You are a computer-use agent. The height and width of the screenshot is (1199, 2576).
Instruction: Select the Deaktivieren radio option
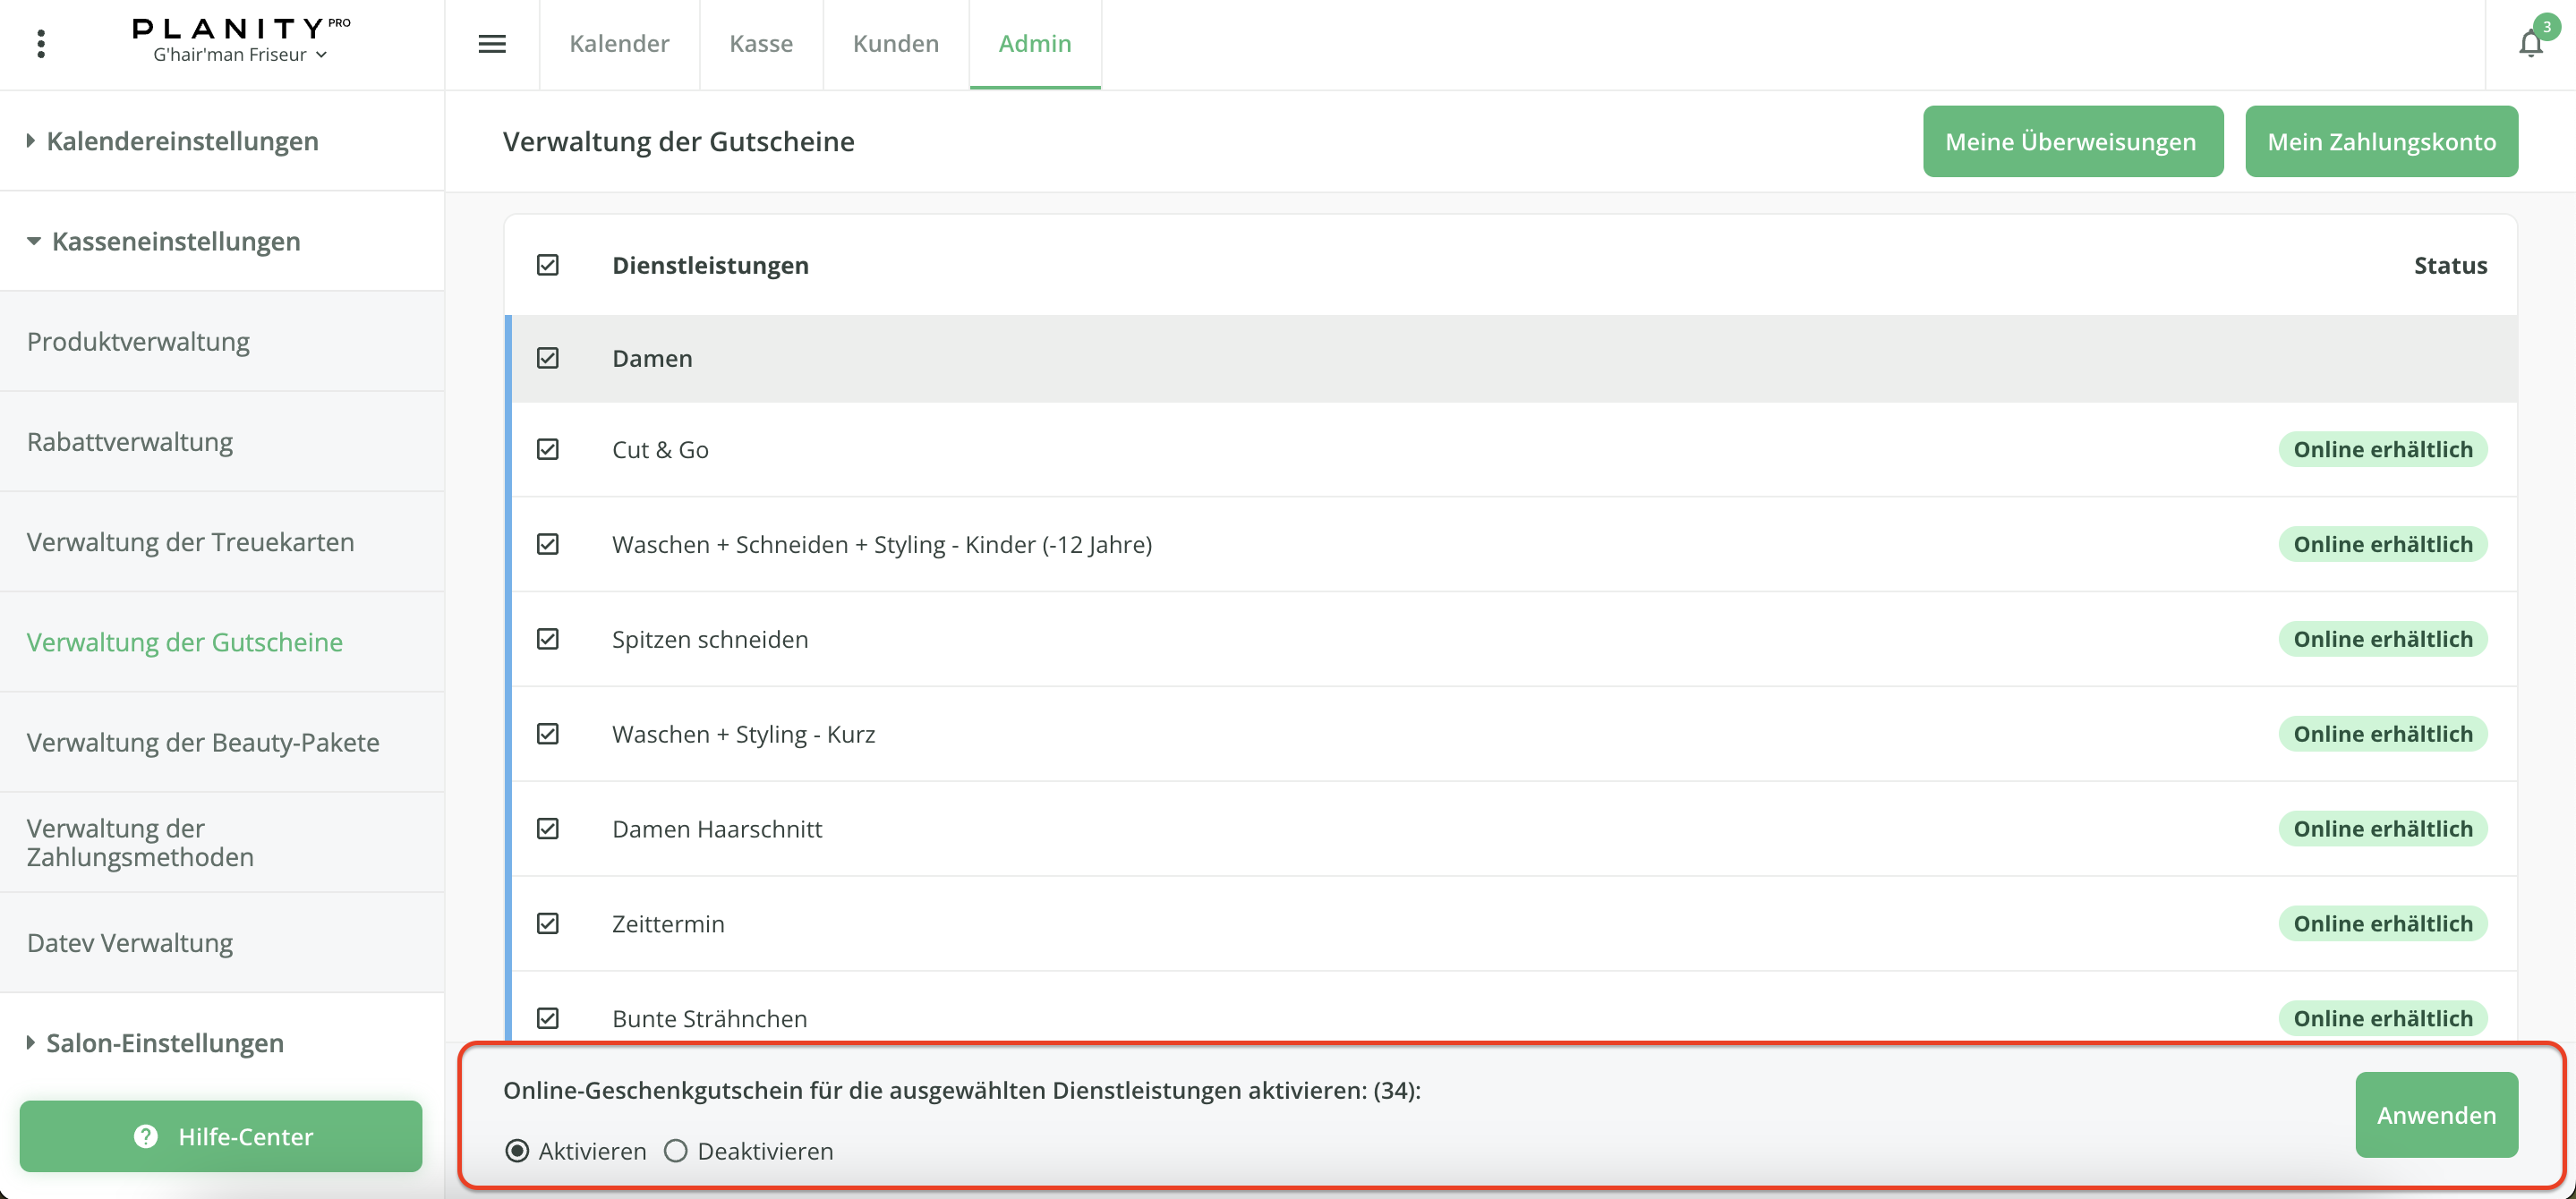pos(676,1151)
